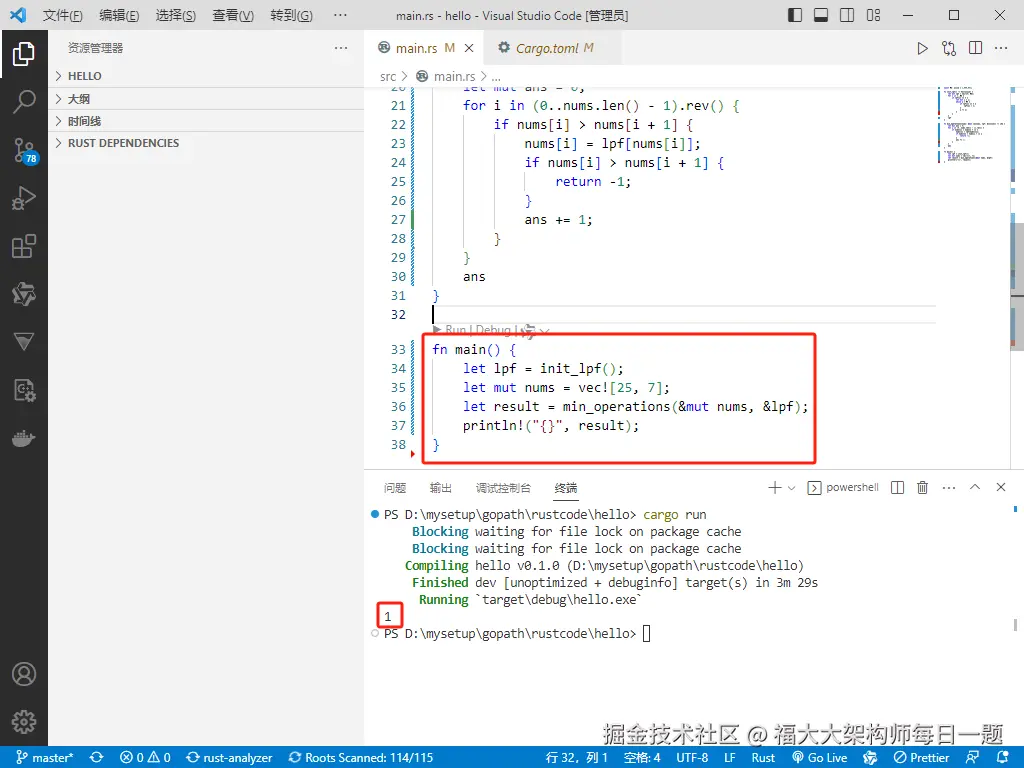
Task: Toggle bottom panel layout icon
Action: tap(821, 15)
